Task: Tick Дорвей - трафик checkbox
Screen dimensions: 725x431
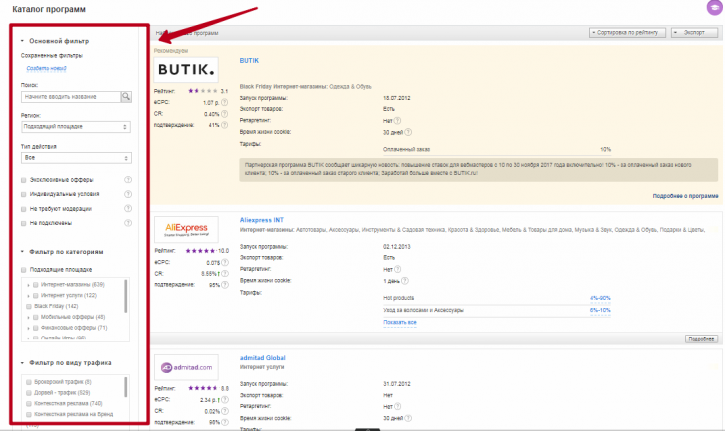Action: [29, 393]
